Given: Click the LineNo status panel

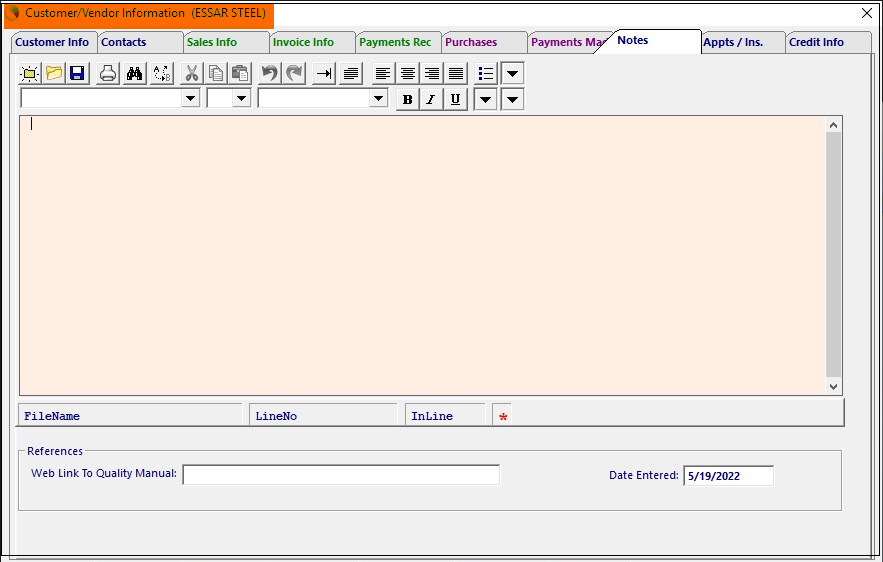Looking at the screenshot, I should (x=323, y=416).
